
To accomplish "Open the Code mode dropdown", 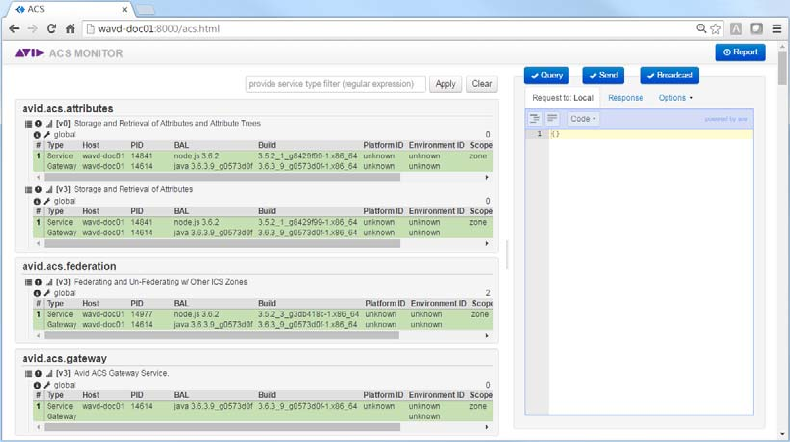I will point(583,119).
